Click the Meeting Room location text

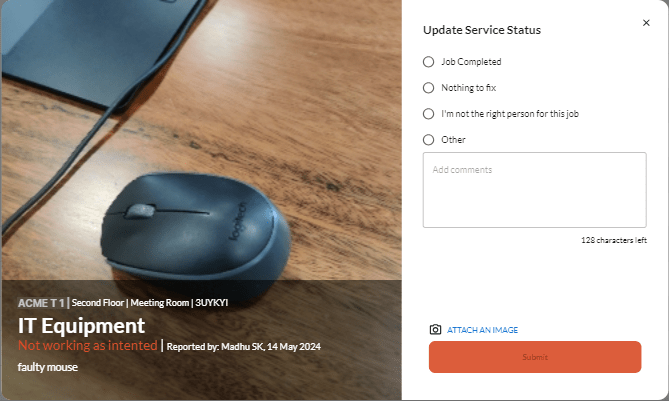pyautogui.click(x=160, y=303)
